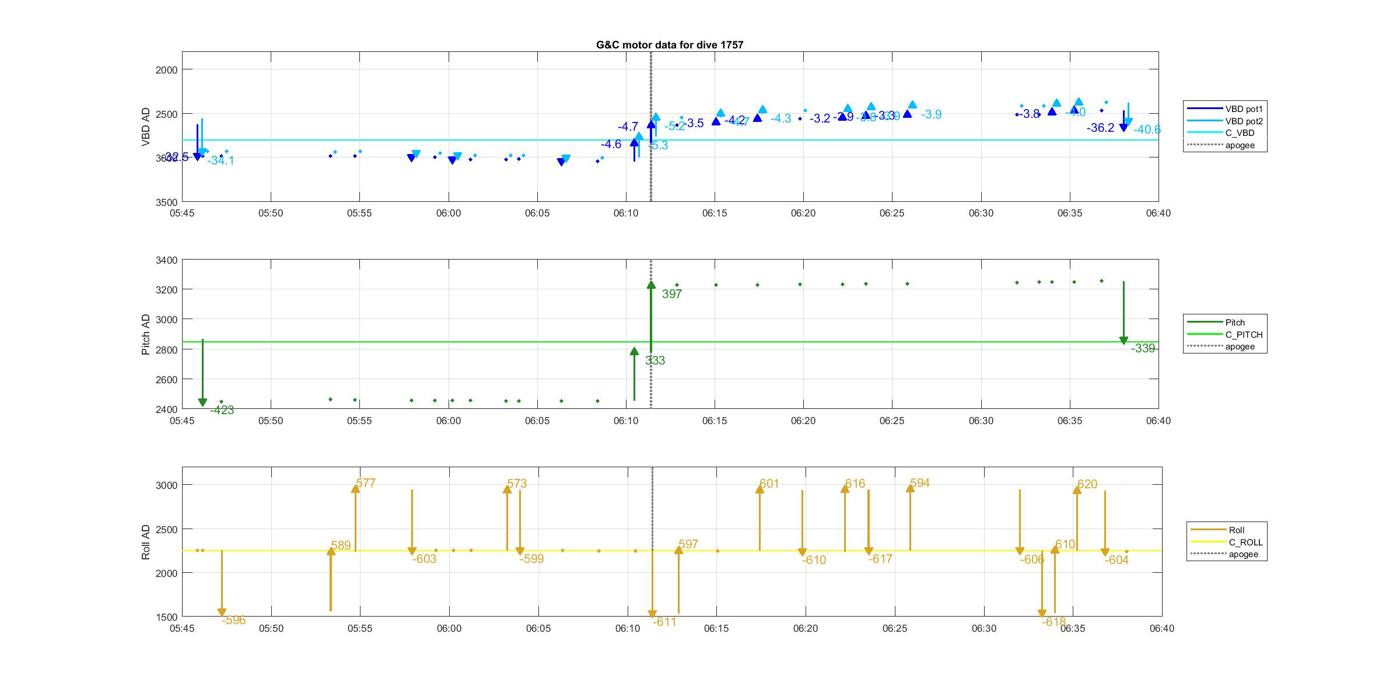Click the VBD value label '-4.7'
Image resolution: width=1400 pixels, height=693 pixels.
tap(628, 127)
